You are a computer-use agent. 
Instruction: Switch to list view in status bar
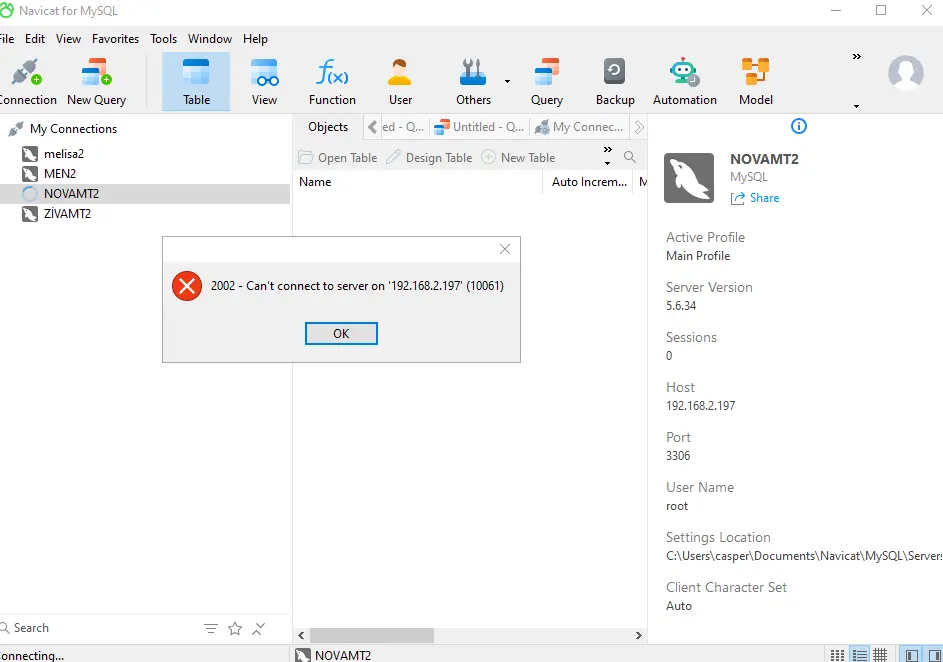[860, 655]
